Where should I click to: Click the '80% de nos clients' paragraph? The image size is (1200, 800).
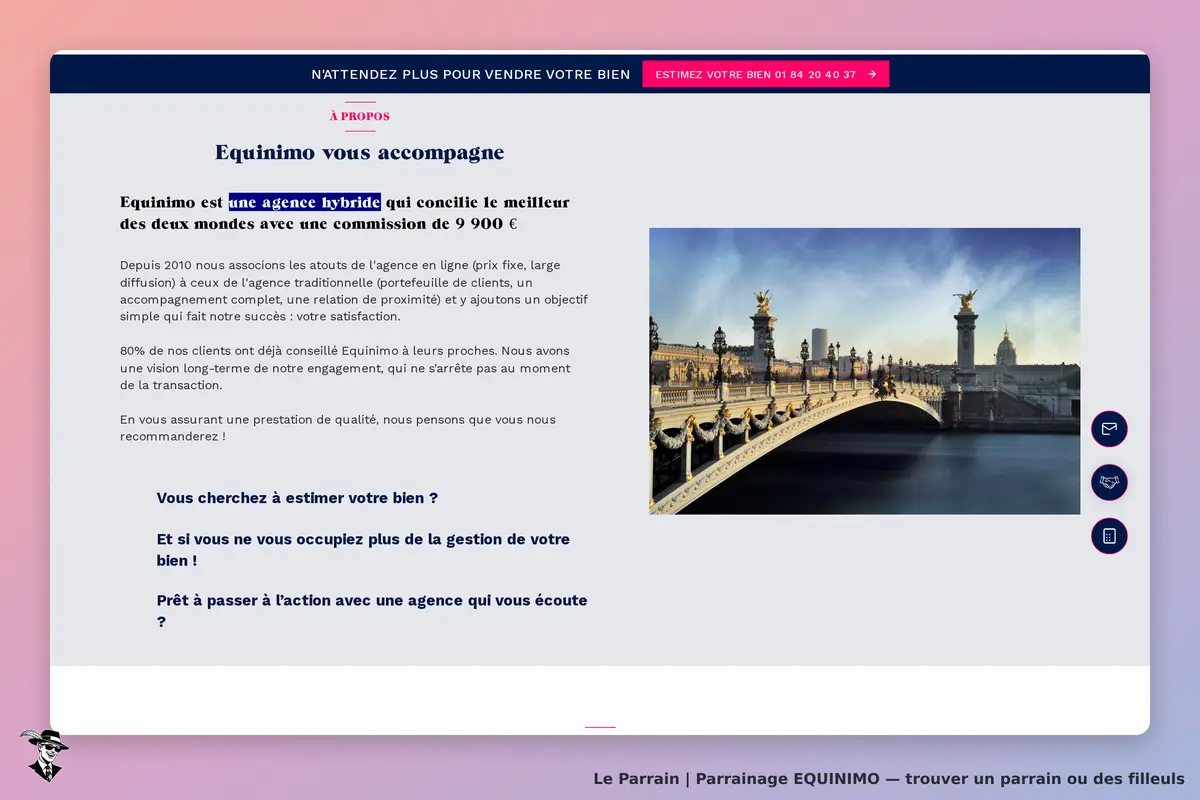tap(346, 368)
